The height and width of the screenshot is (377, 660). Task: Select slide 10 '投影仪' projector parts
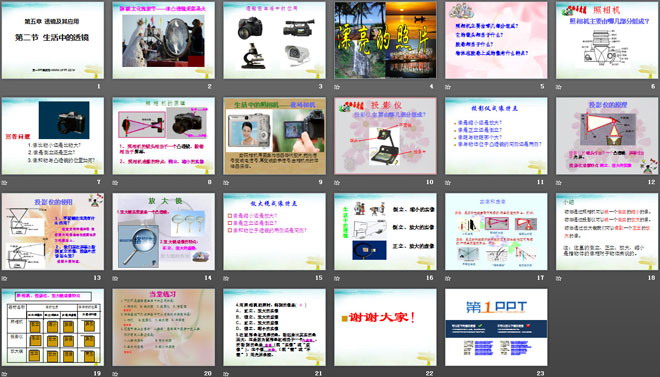pyautogui.click(x=385, y=136)
